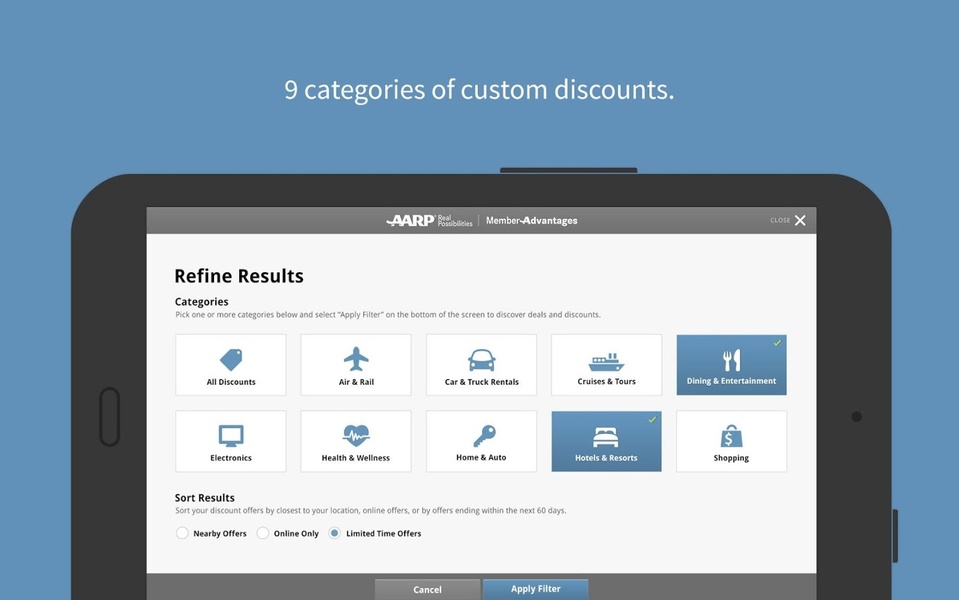Image resolution: width=959 pixels, height=600 pixels.
Task: Choose the Electronics monitor icon
Action: coord(231,436)
